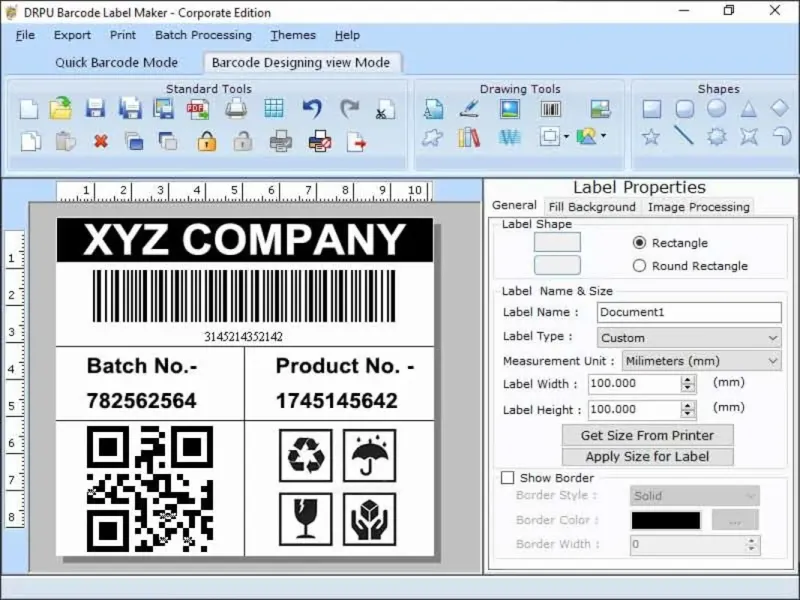Click Get Size From Printer button
The image size is (800, 600).
(x=647, y=435)
